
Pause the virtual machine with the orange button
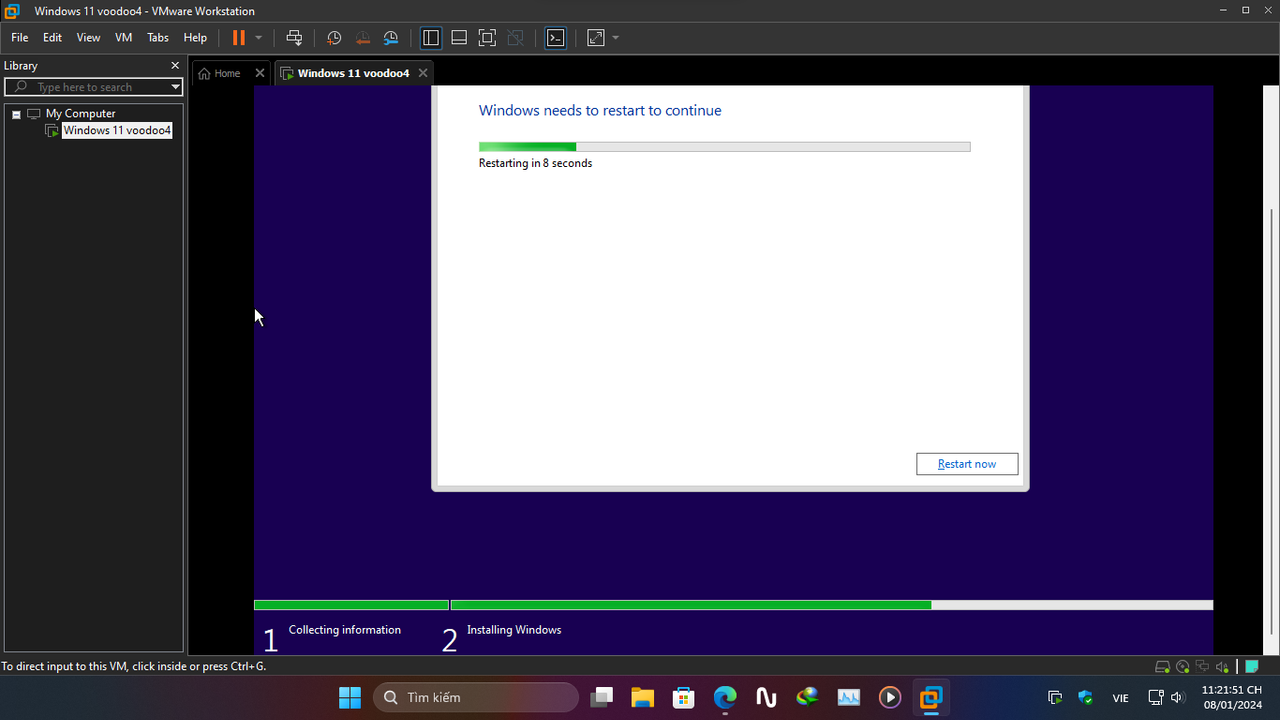(x=238, y=37)
